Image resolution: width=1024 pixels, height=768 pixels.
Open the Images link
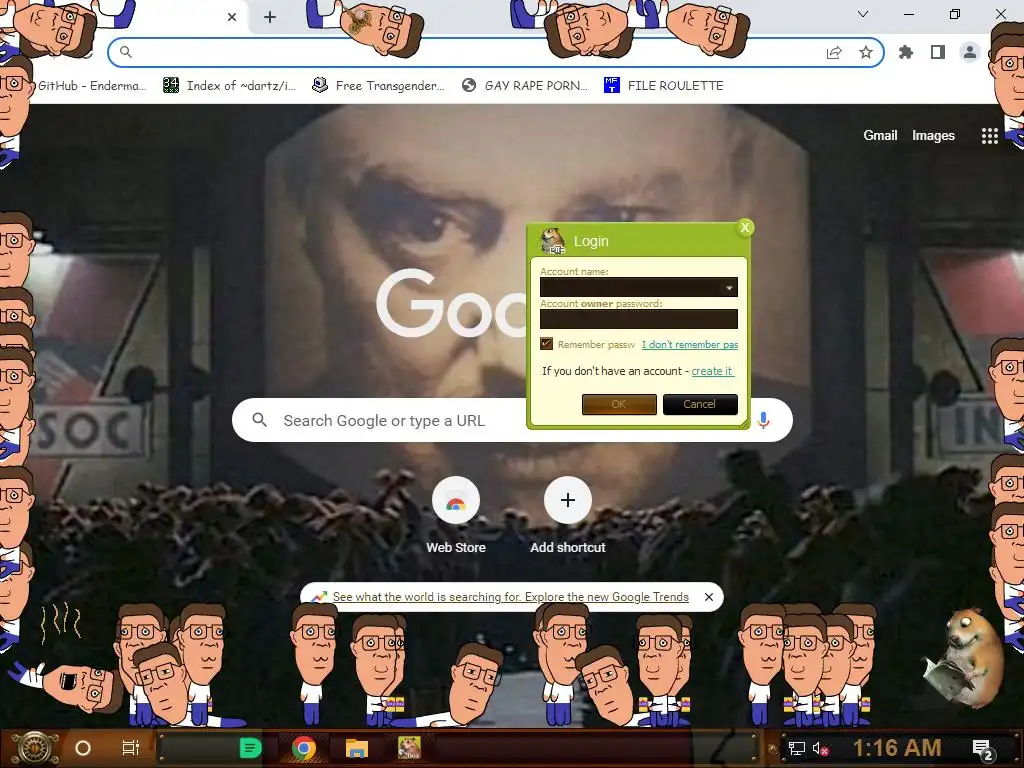[933, 135]
